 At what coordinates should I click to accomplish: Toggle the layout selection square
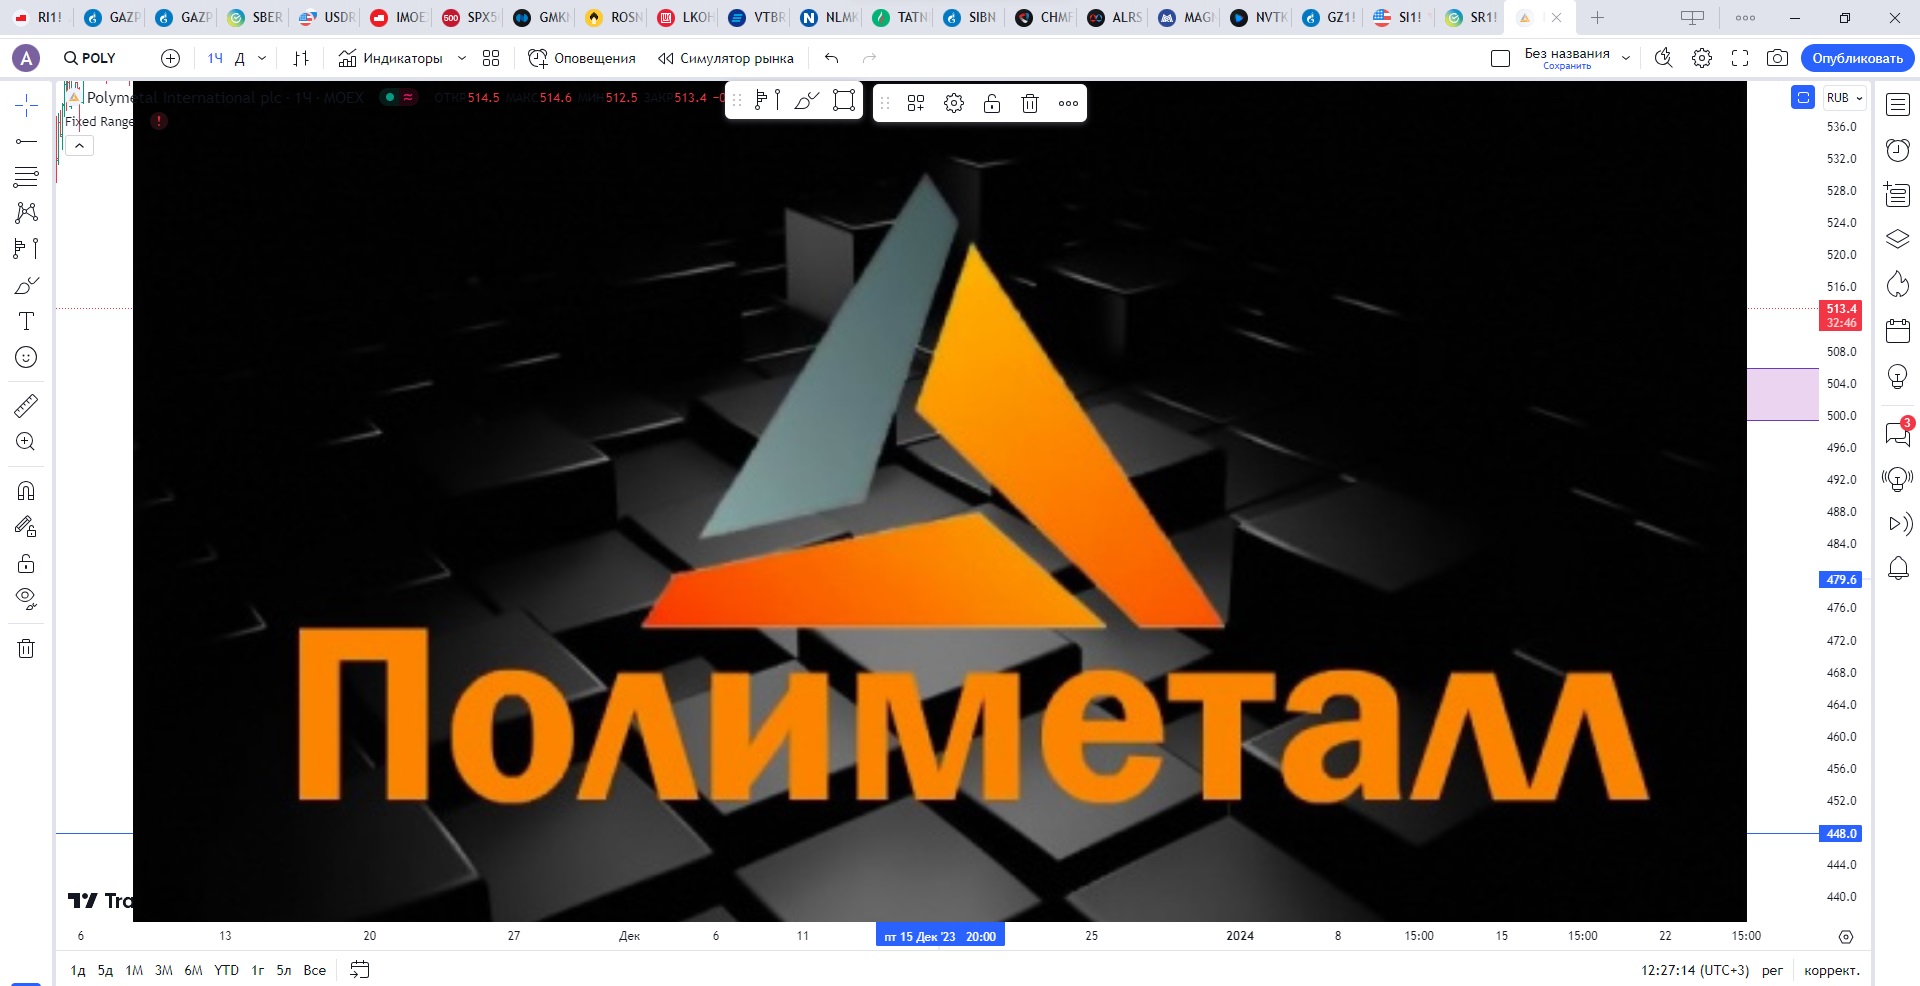1500,58
